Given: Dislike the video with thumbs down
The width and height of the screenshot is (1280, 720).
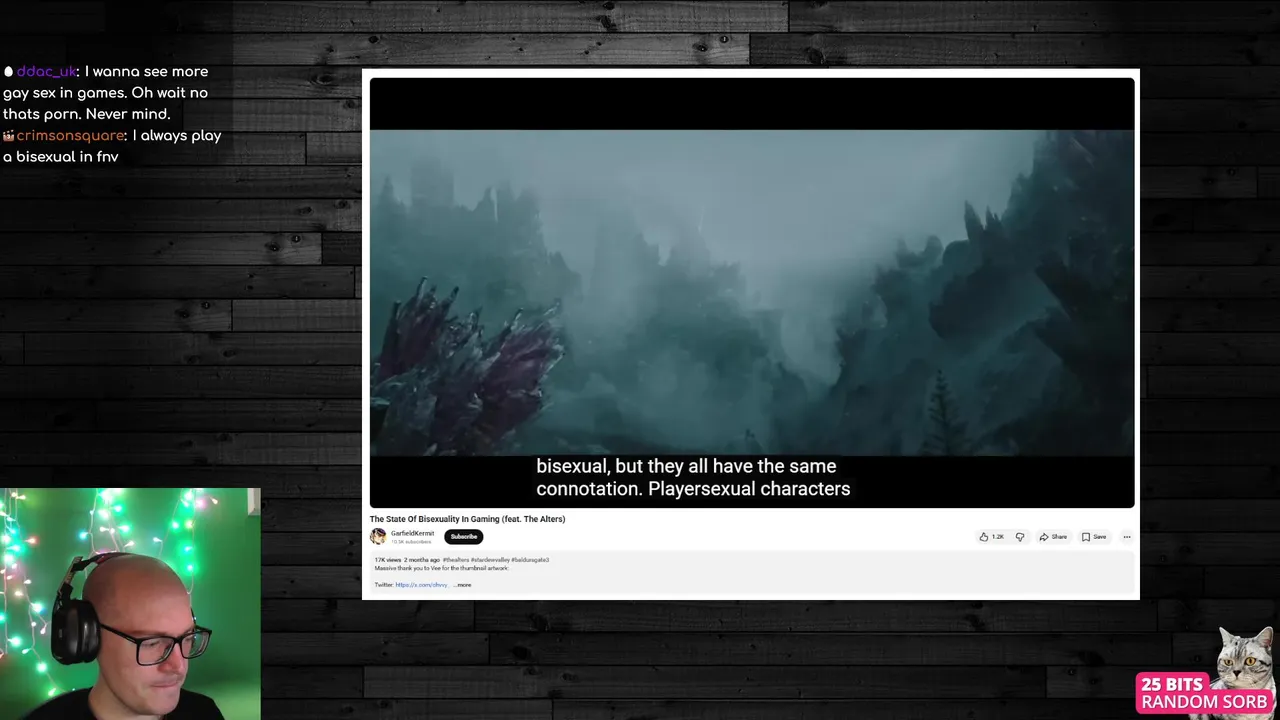Looking at the screenshot, I should [1020, 537].
